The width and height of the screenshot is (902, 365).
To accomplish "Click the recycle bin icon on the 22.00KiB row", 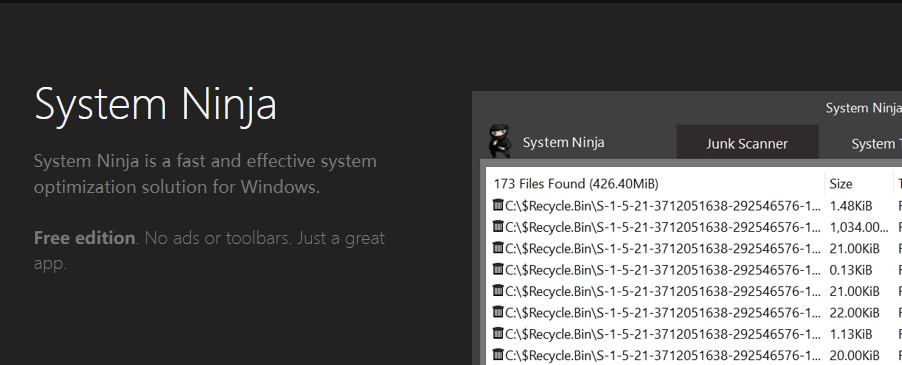I will 498,312.
